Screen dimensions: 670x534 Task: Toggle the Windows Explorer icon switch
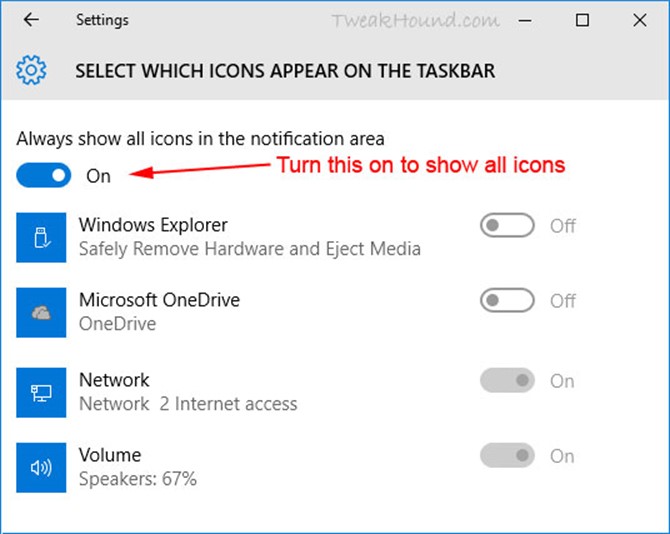(x=507, y=226)
